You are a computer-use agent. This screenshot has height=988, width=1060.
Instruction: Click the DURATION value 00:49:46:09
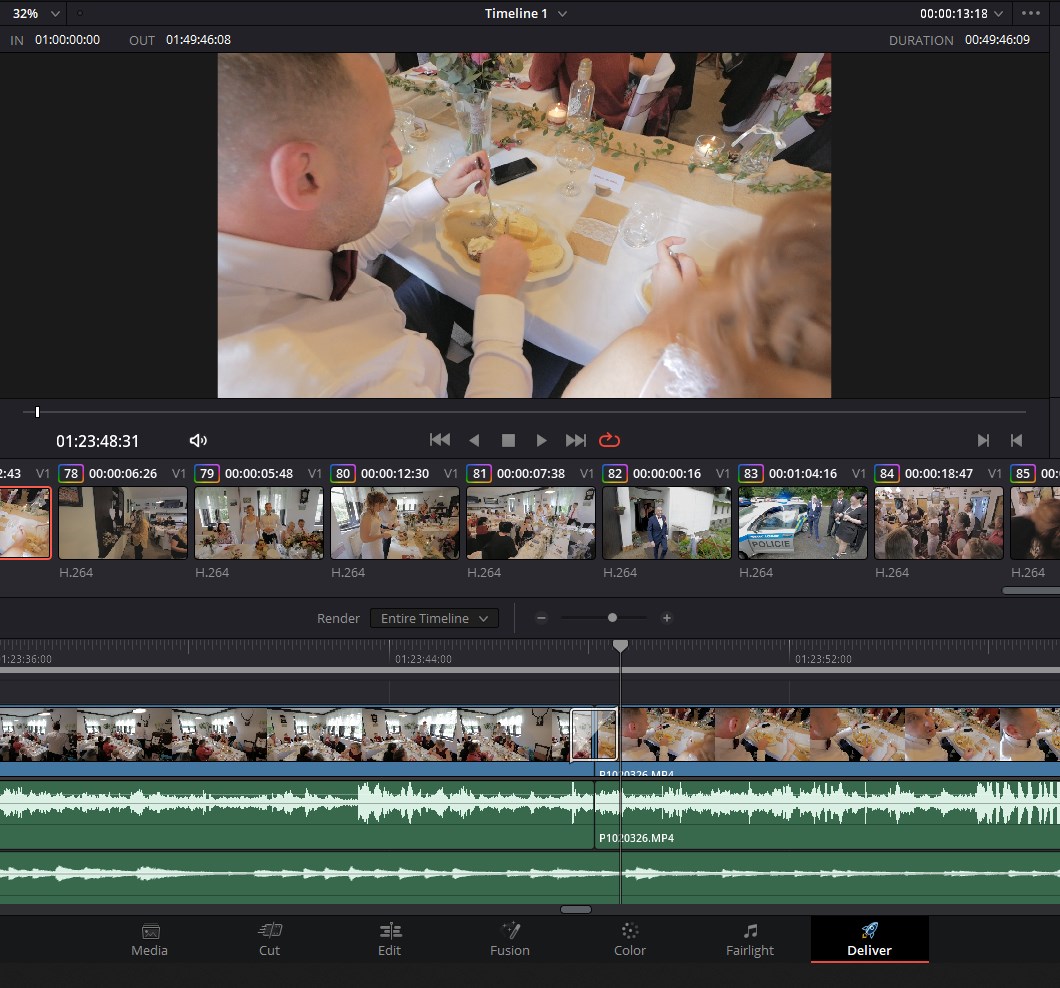pos(997,40)
